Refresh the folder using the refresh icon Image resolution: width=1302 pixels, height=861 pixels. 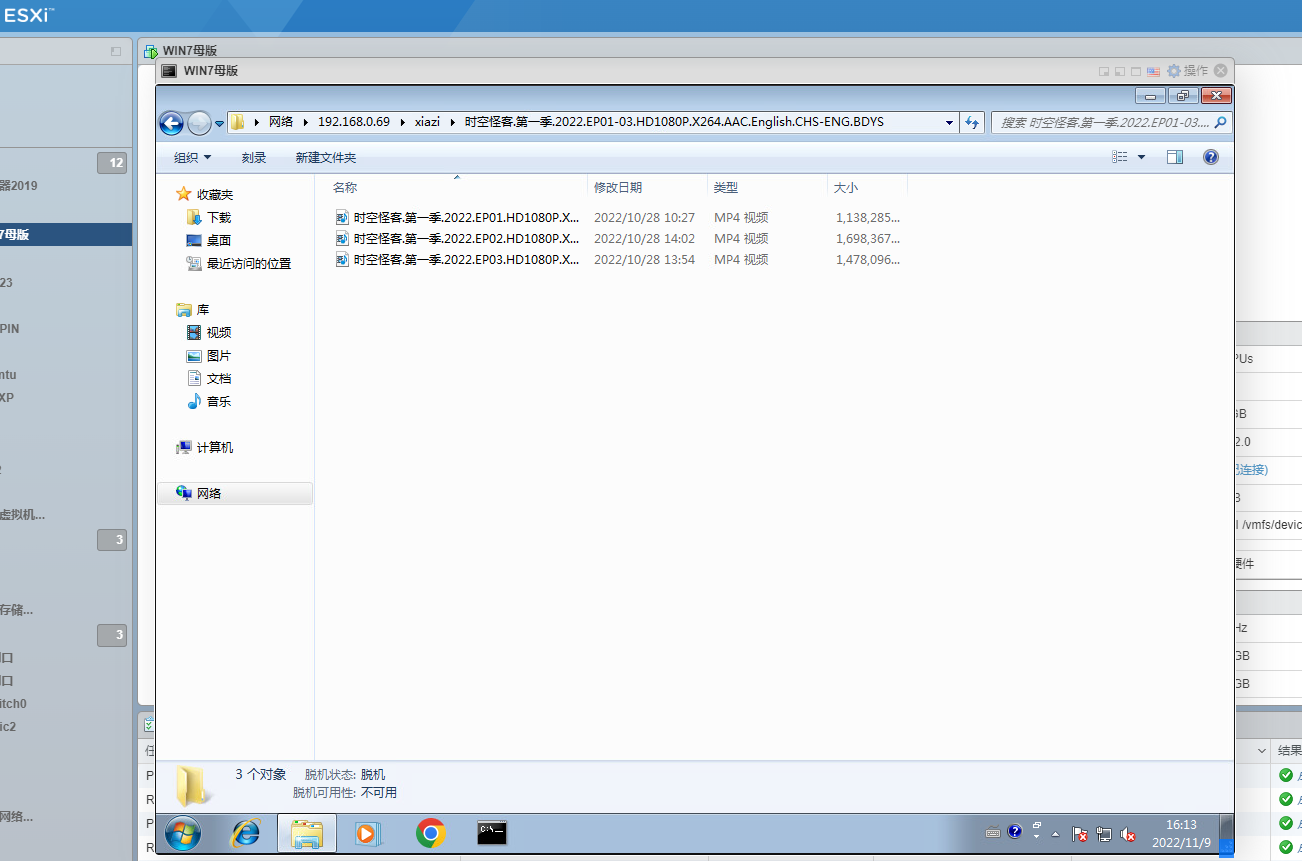[971, 121]
